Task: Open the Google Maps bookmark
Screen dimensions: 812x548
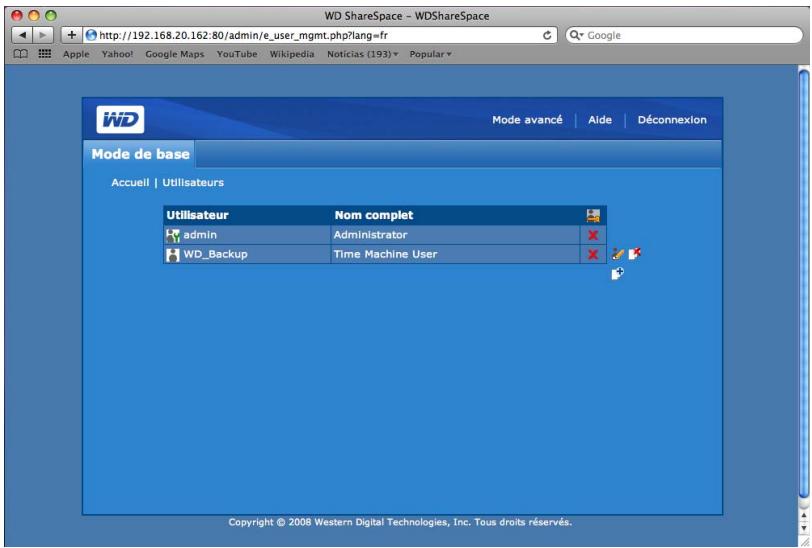Action: click(175, 54)
